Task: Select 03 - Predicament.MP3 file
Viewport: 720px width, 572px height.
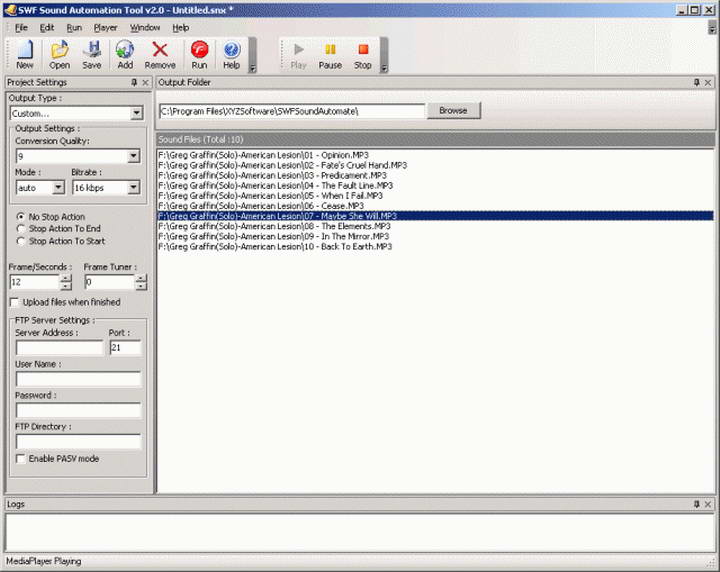Action: 435,175
